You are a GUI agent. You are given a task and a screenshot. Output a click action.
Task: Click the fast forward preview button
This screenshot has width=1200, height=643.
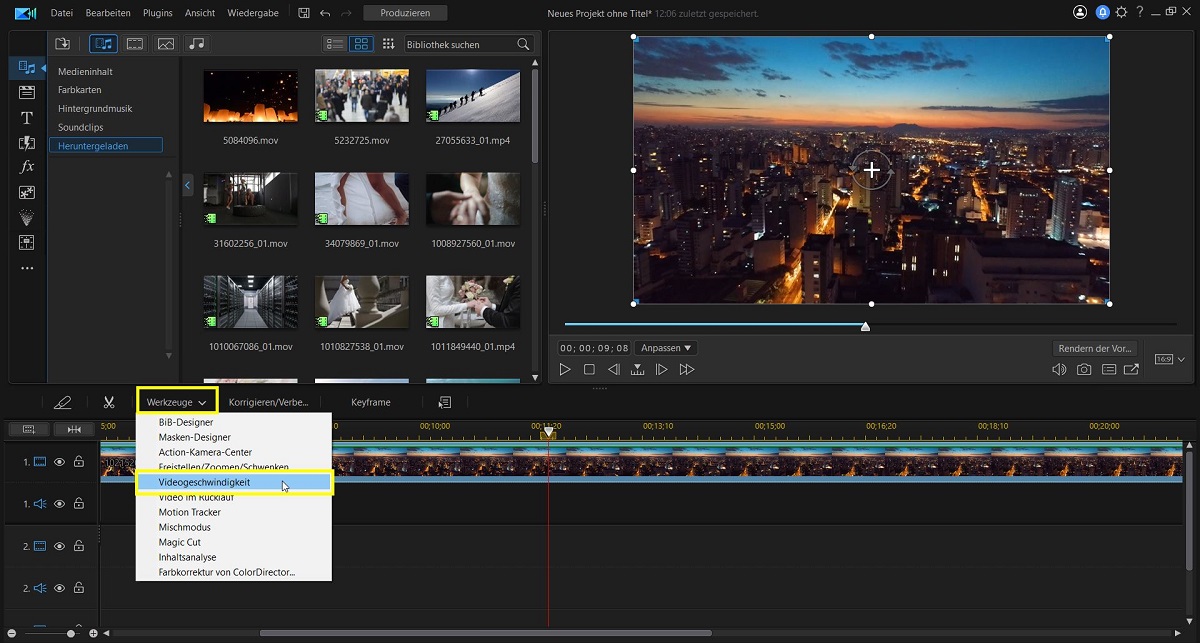[686, 370]
